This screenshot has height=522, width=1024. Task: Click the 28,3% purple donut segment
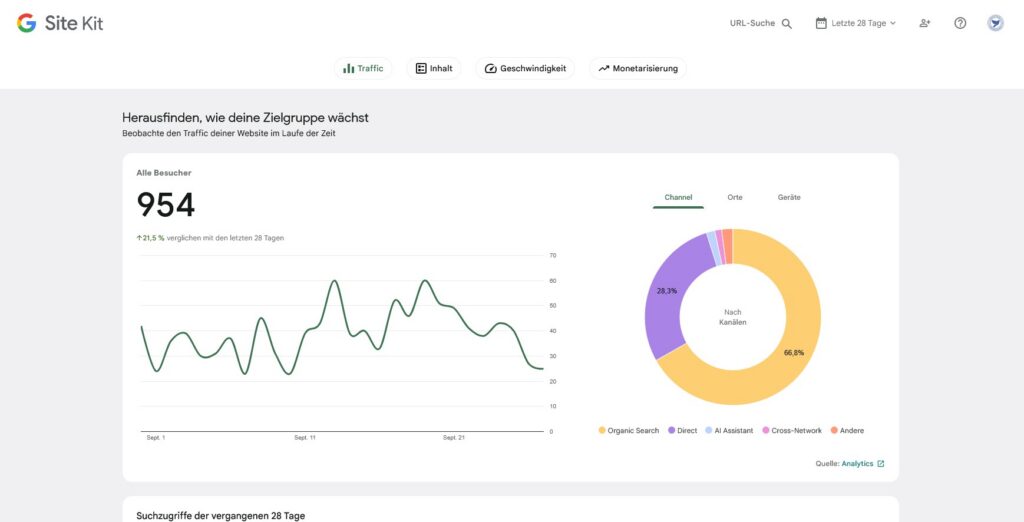[x=667, y=291]
